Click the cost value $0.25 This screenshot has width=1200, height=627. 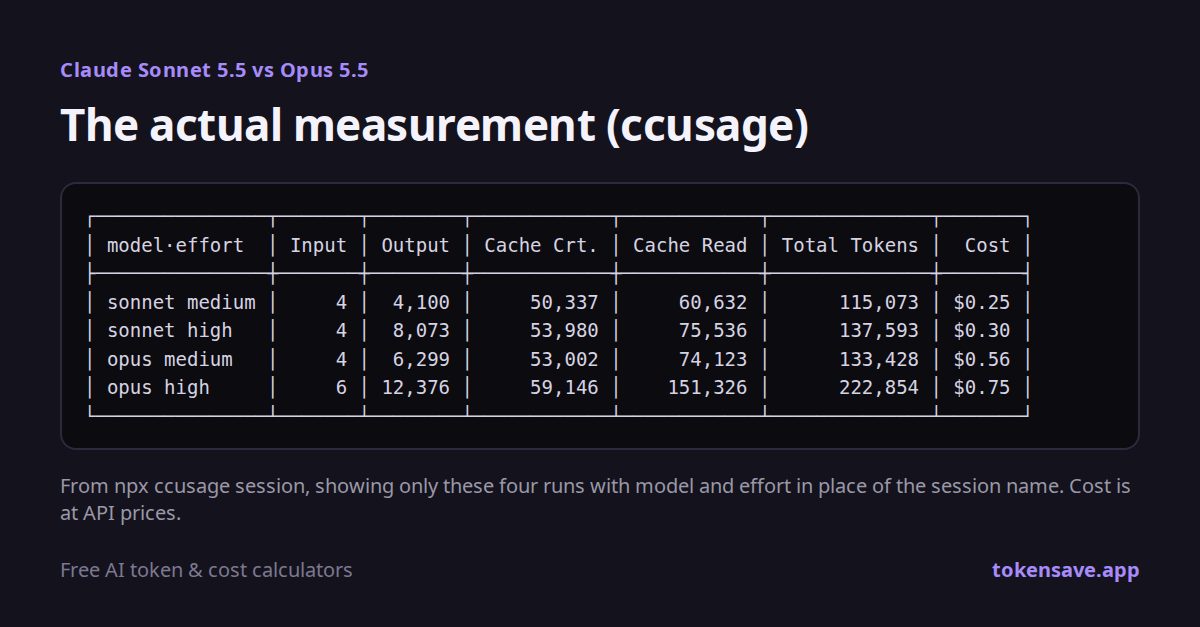coord(982,302)
